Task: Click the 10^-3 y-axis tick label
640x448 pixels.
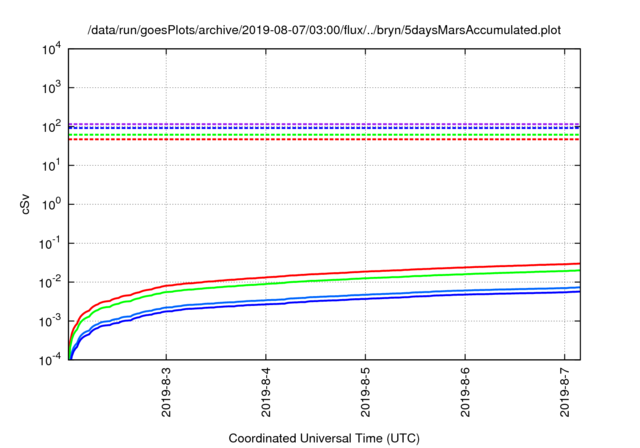Action: (x=50, y=321)
